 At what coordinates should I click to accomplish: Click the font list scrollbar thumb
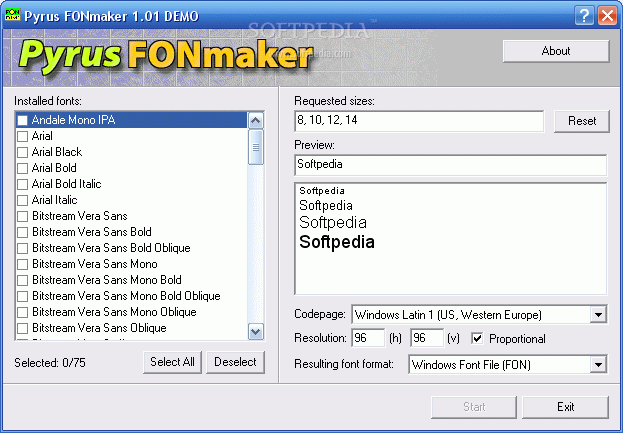pyautogui.click(x=255, y=147)
